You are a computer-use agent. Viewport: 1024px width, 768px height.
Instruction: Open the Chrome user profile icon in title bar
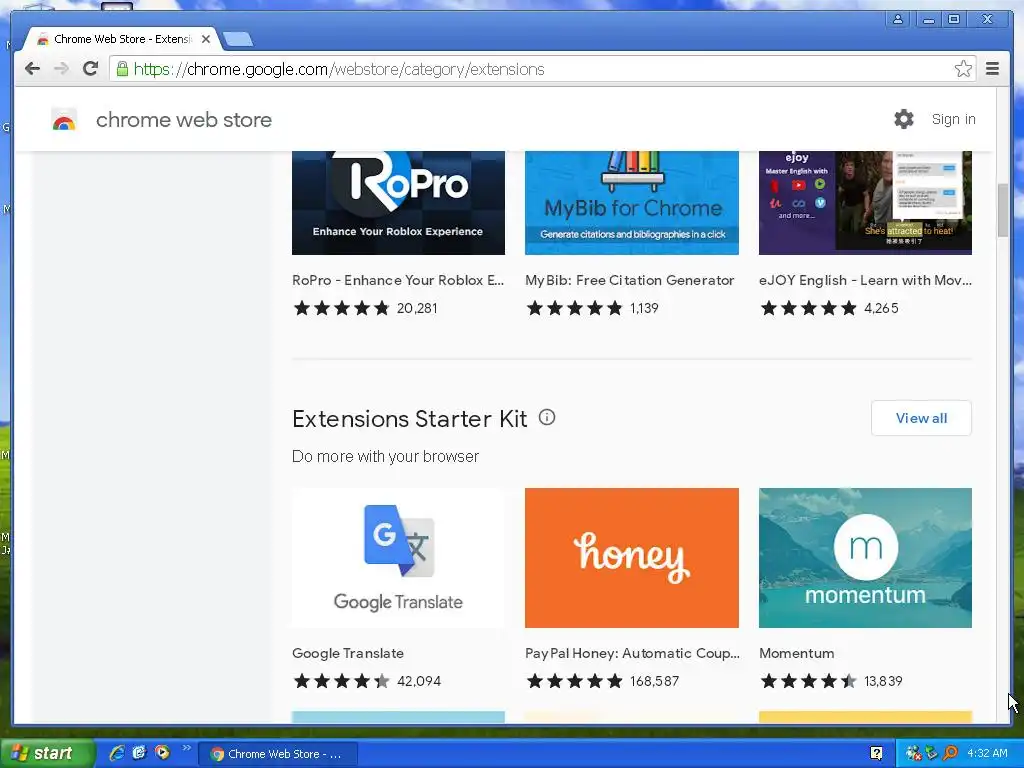898,20
